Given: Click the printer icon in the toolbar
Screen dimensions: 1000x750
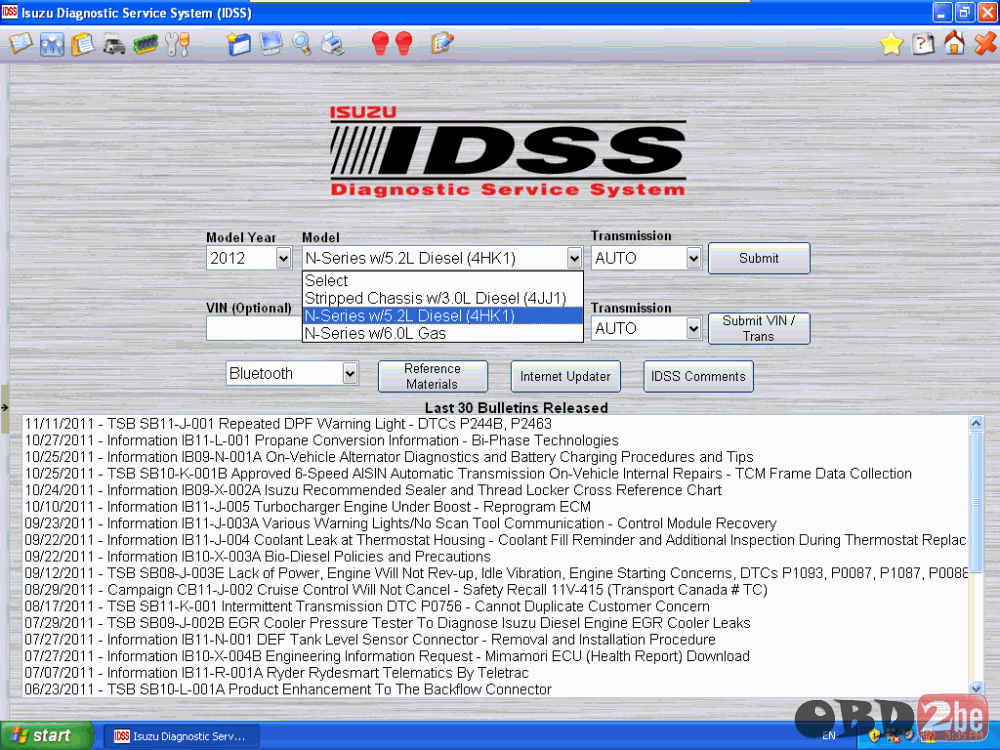Looking at the screenshot, I should [x=333, y=44].
